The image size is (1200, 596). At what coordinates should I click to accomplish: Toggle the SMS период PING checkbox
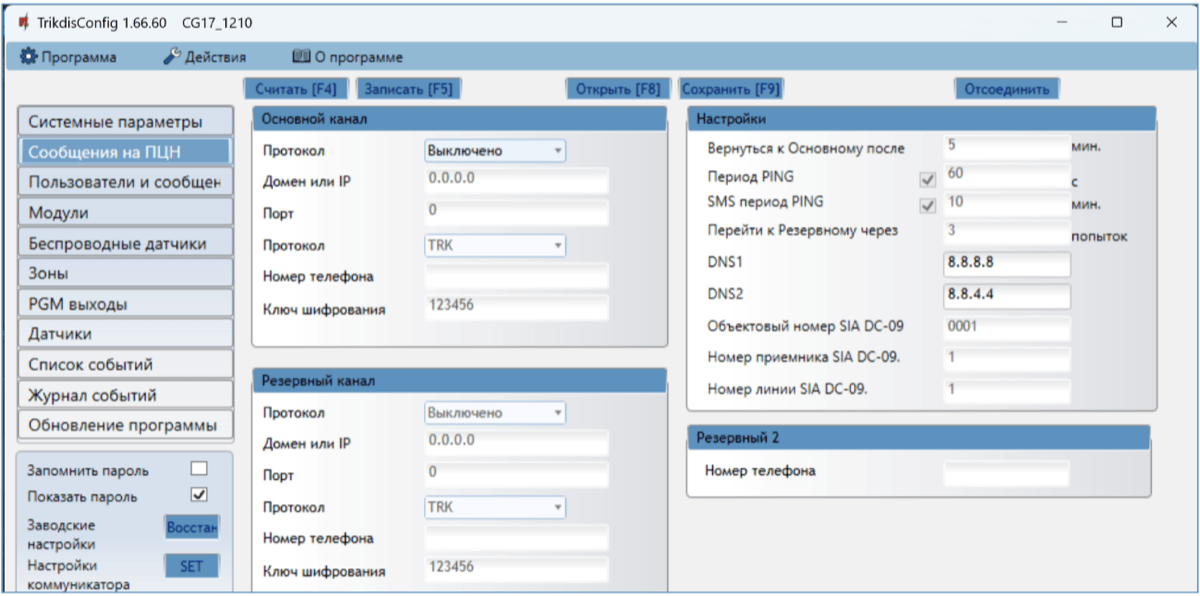point(927,206)
